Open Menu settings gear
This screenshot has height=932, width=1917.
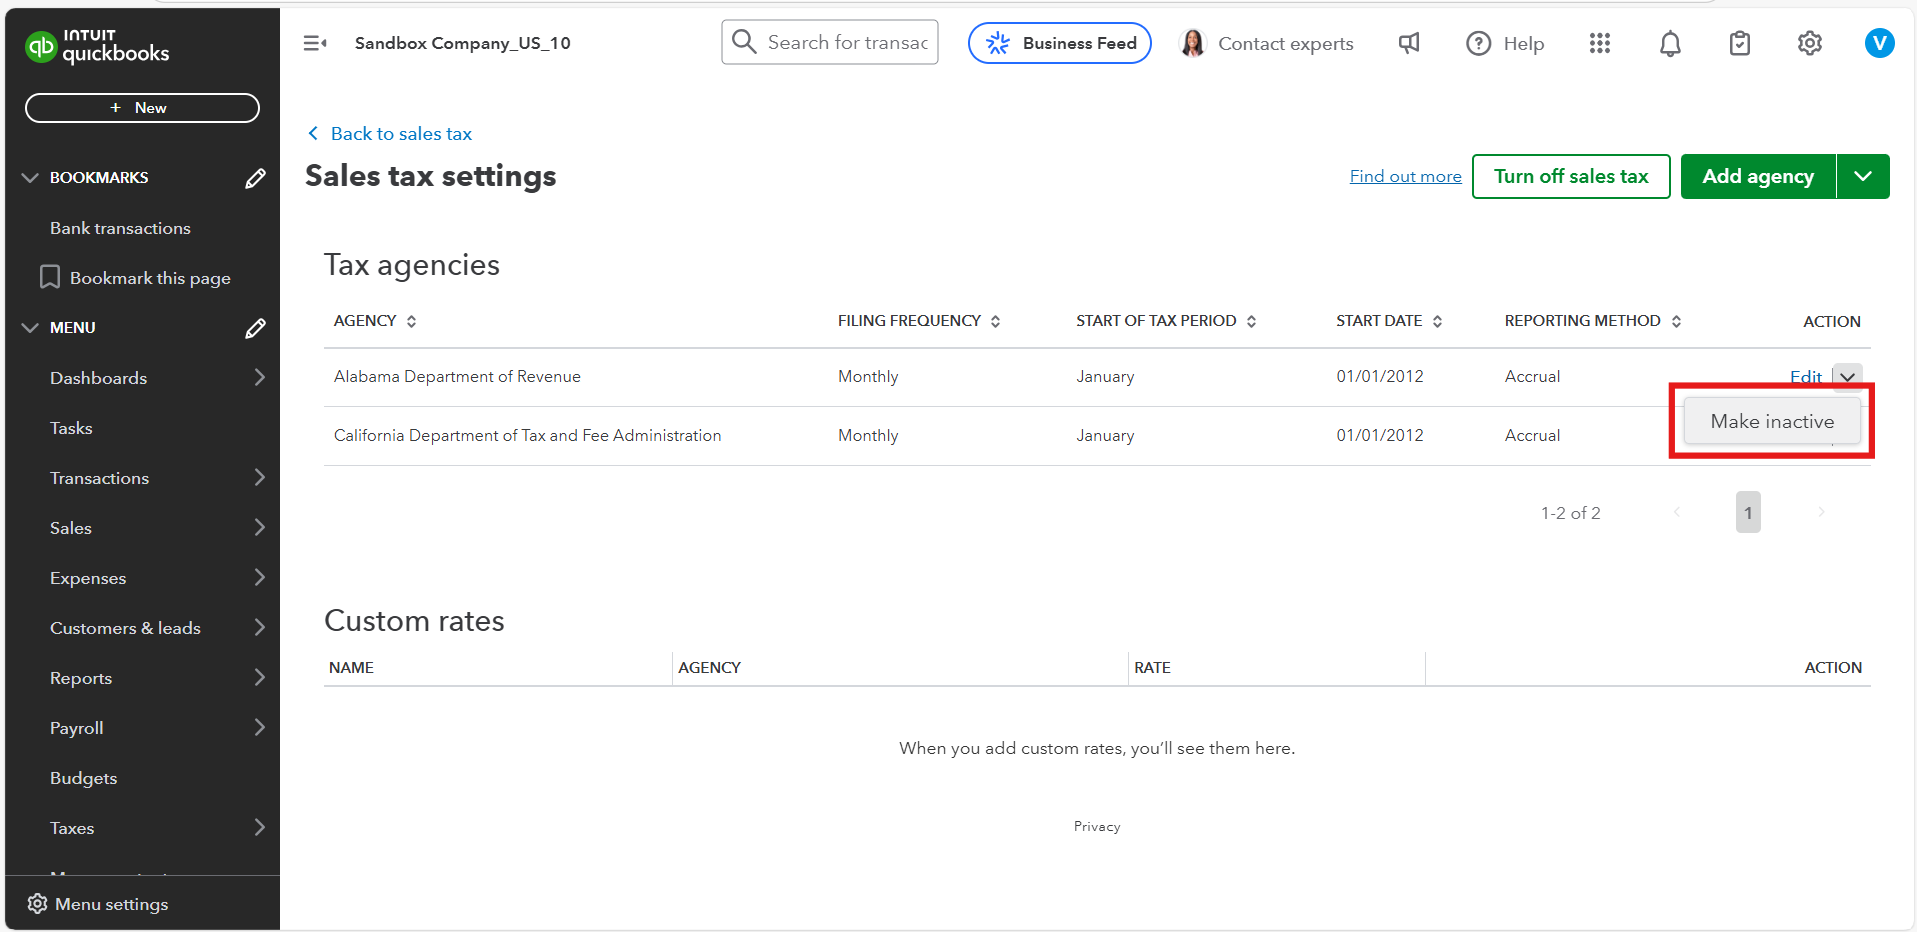click(37, 904)
